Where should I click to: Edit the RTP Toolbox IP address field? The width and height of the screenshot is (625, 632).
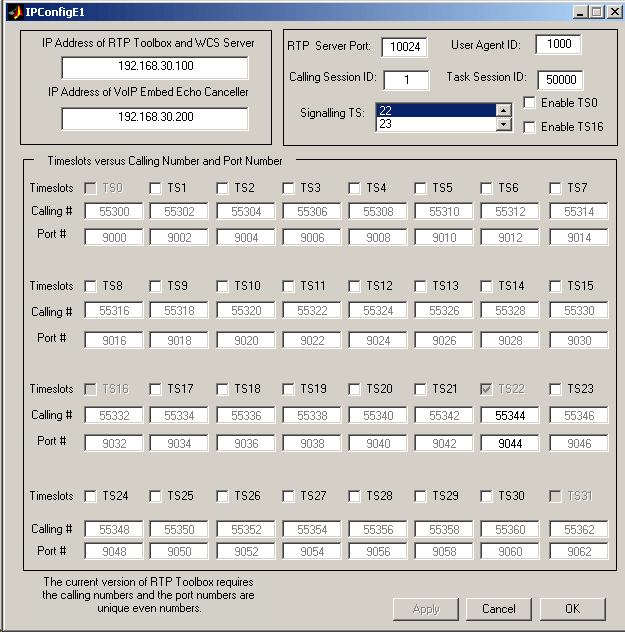coord(155,67)
